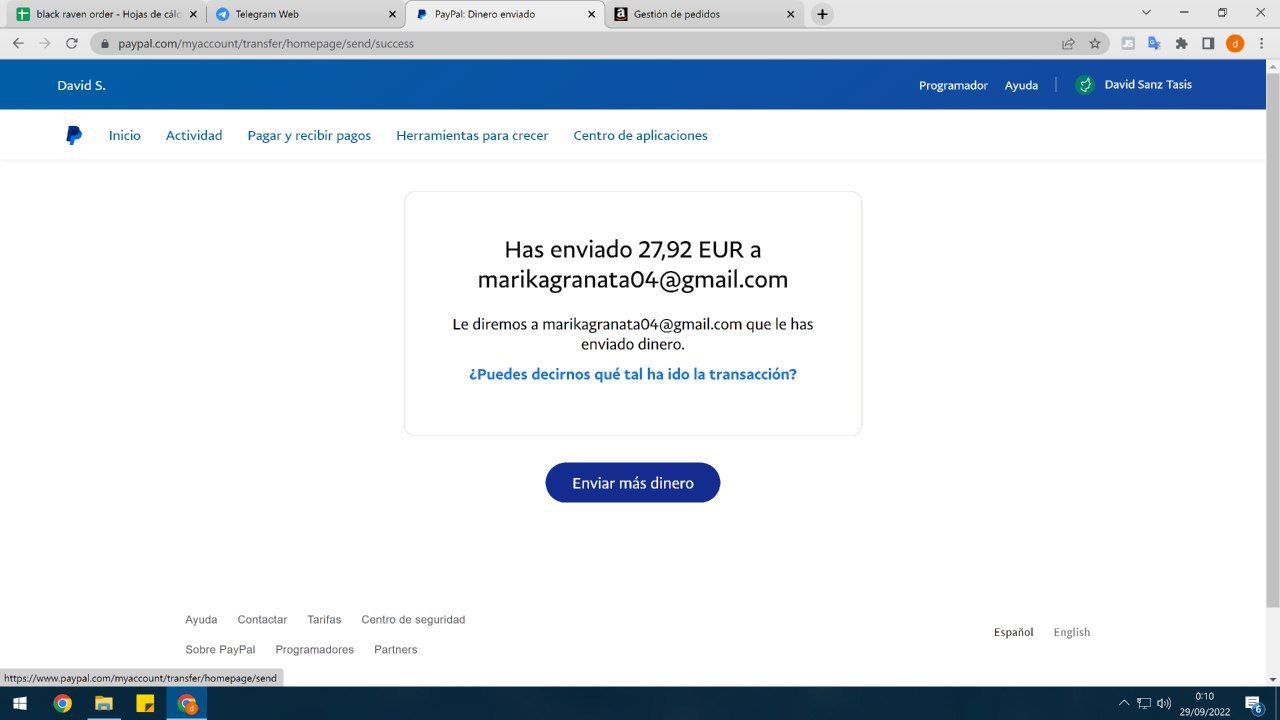The height and width of the screenshot is (720, 1280).
Task: Open the footer Tarifas link
Action: [324, 620]
